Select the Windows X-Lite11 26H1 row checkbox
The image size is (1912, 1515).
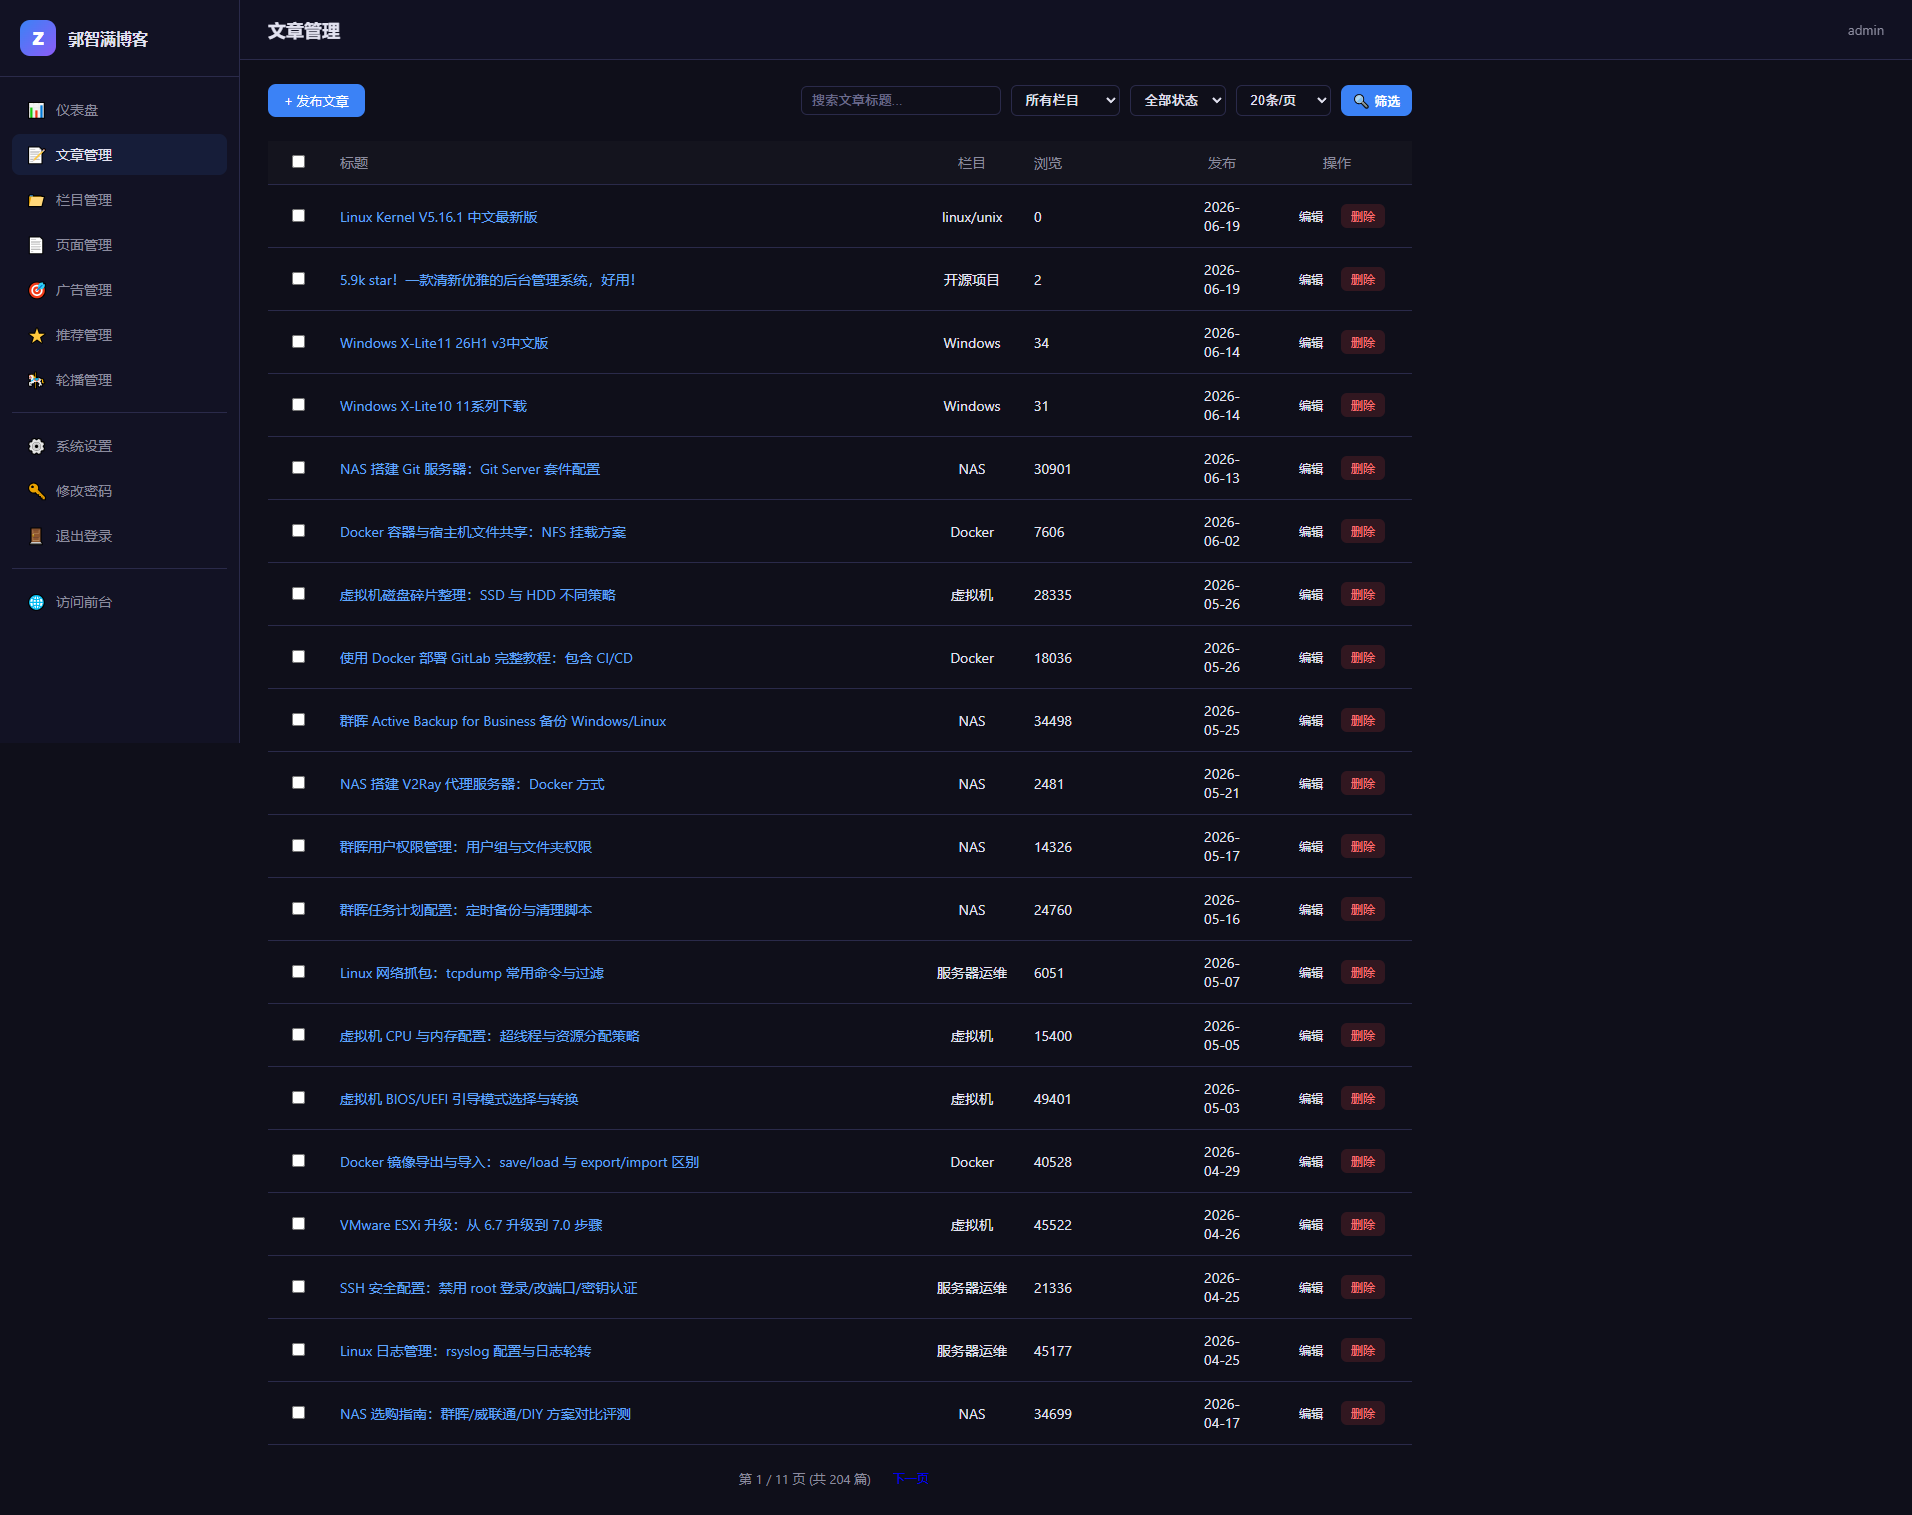coord(298,342)
